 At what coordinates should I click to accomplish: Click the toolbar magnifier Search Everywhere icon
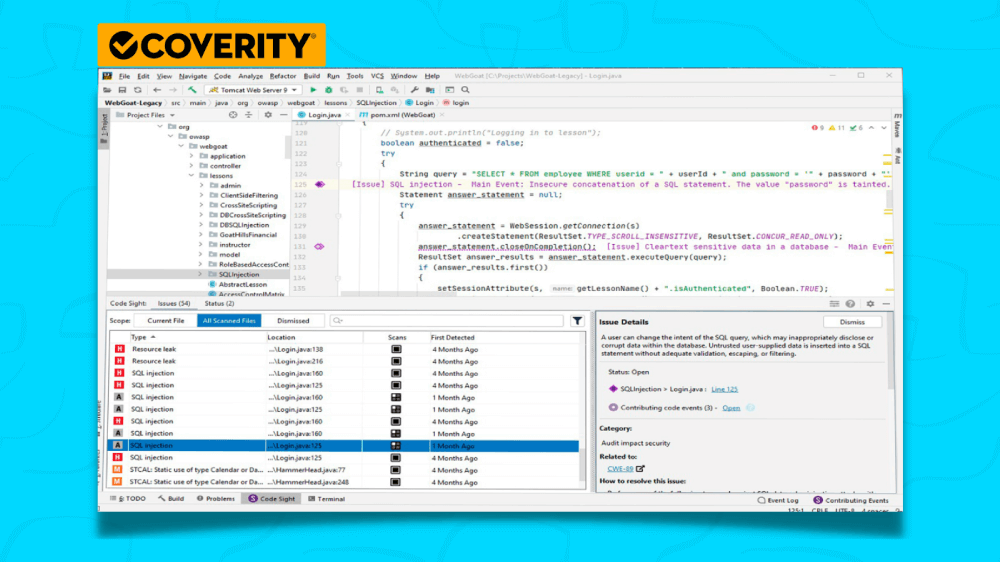466,90
